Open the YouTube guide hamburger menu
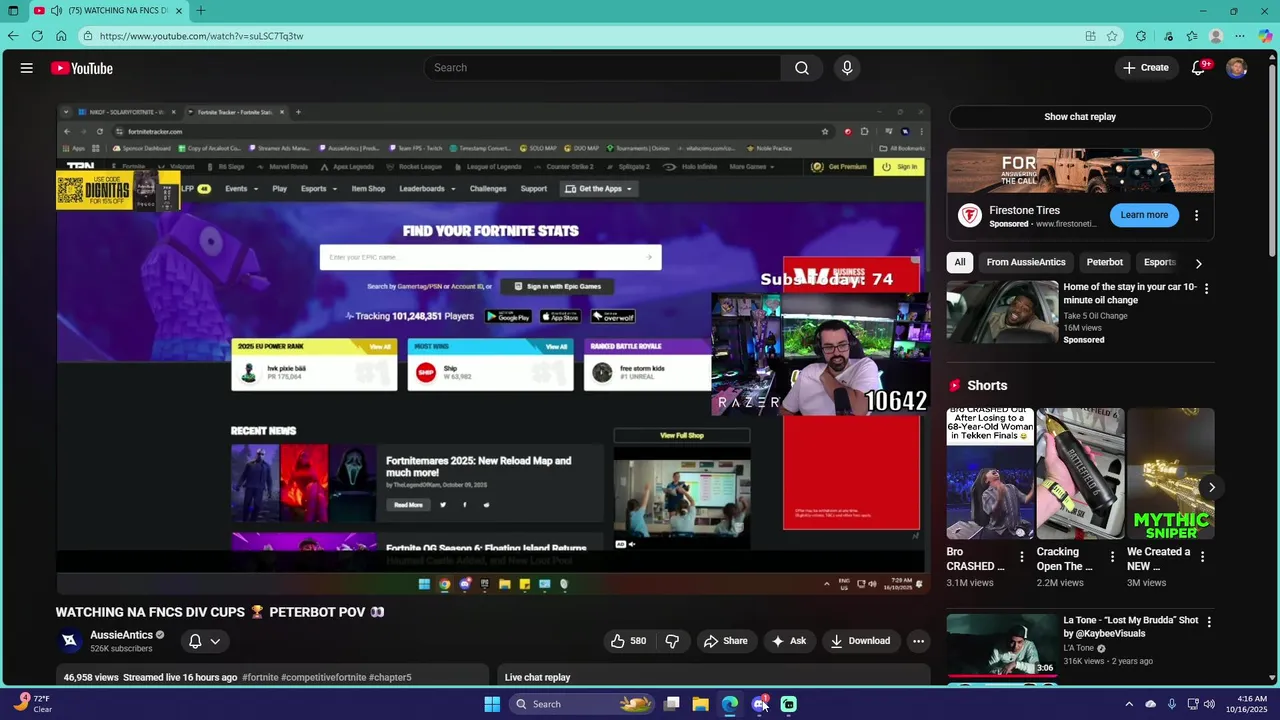 tap(27, 68)
